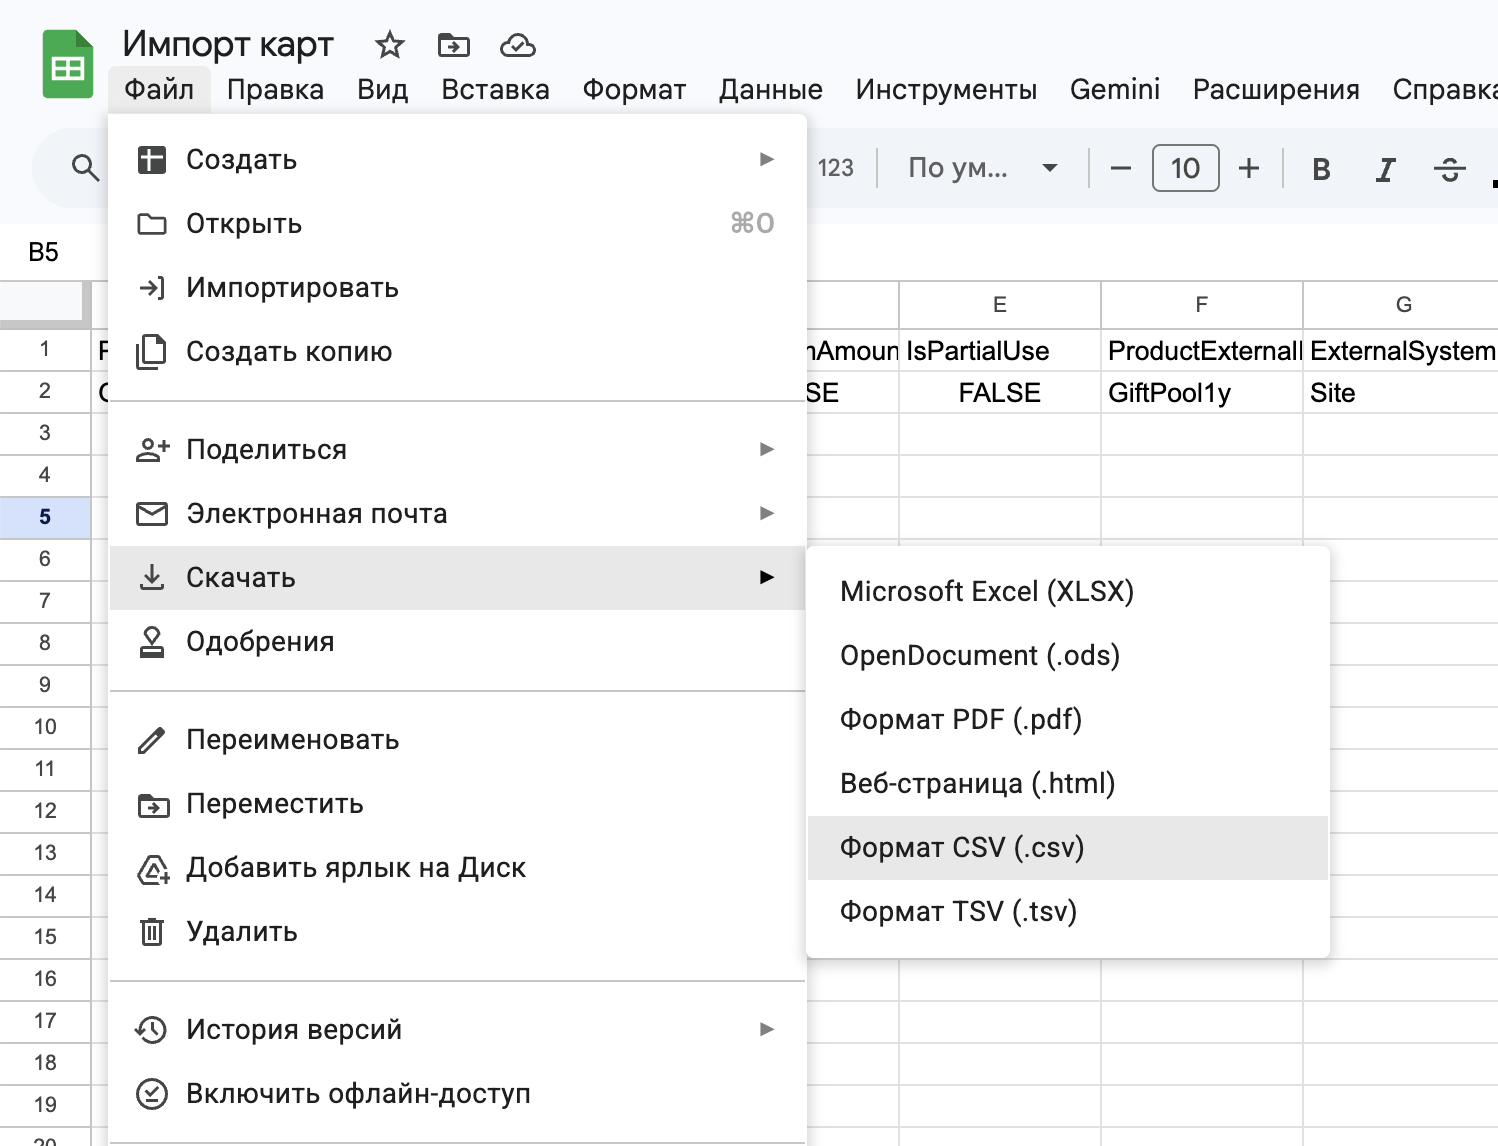The width and height of the screenshot is (1498, 1146).
Task: Click the Скачать submenu arrow
Action: click(x=767, y=577)
